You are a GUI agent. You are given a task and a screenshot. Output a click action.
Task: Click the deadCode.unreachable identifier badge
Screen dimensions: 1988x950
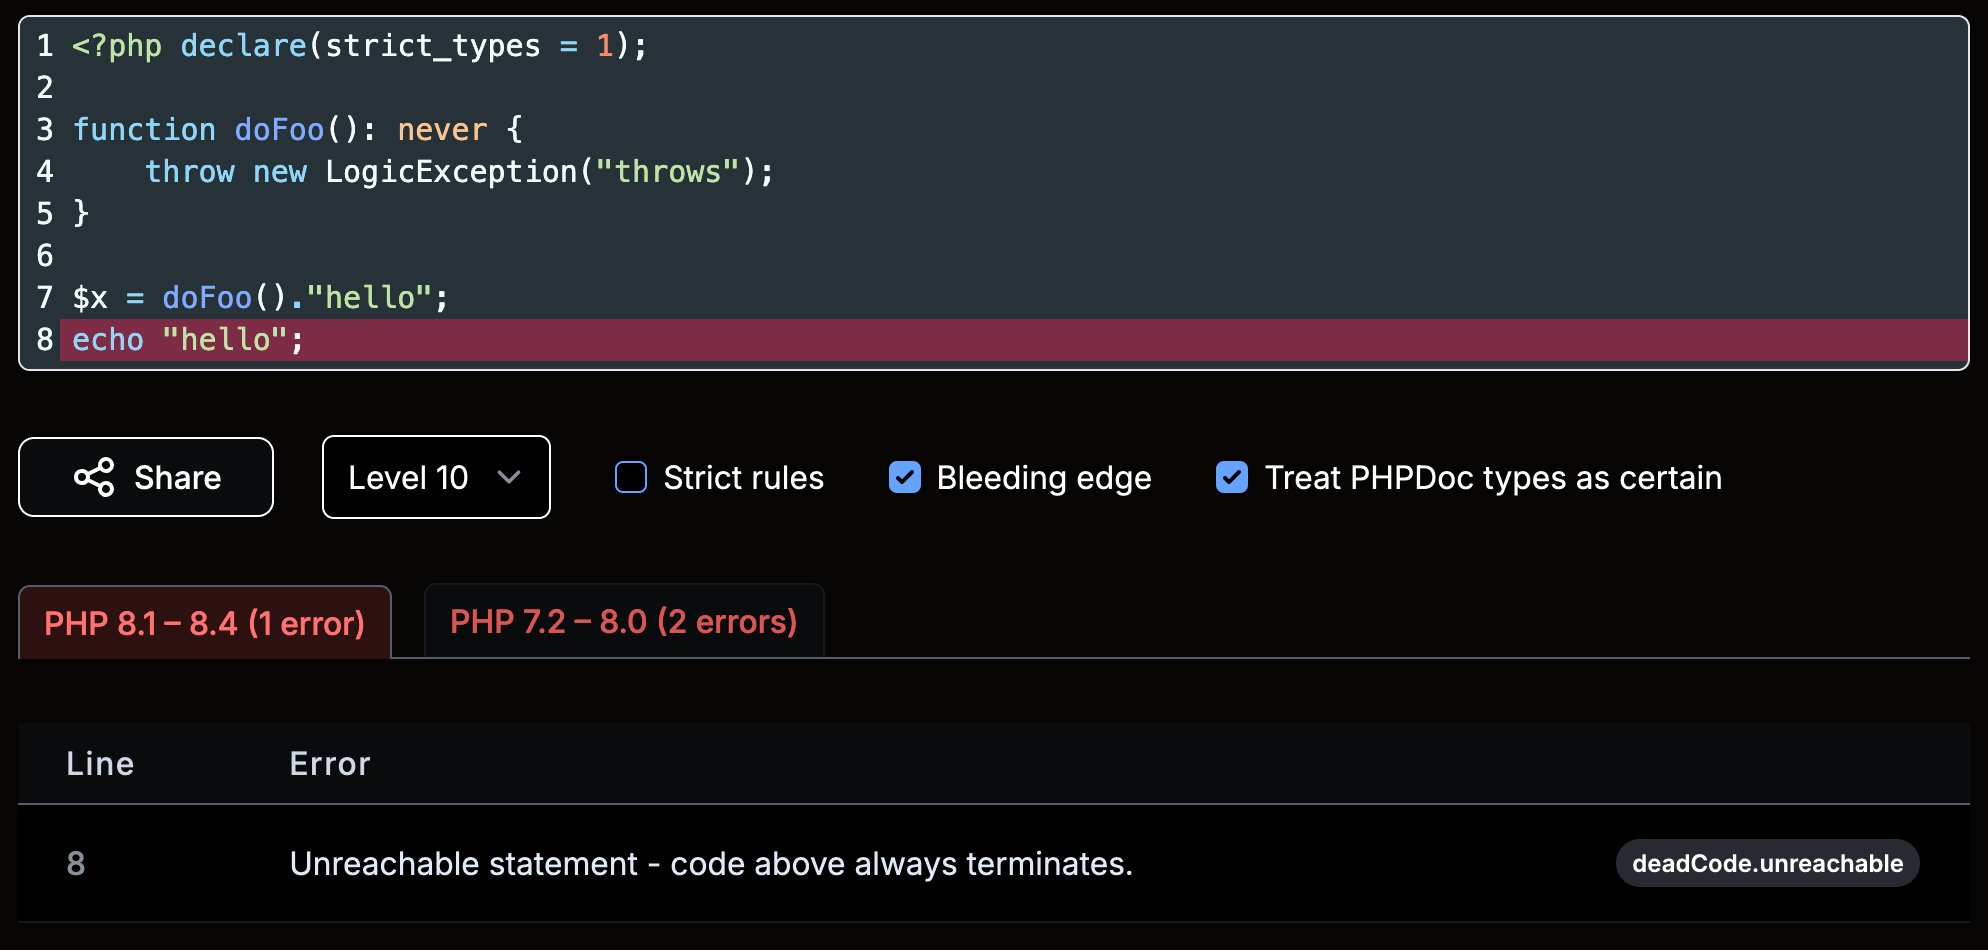click(1767, 863)
